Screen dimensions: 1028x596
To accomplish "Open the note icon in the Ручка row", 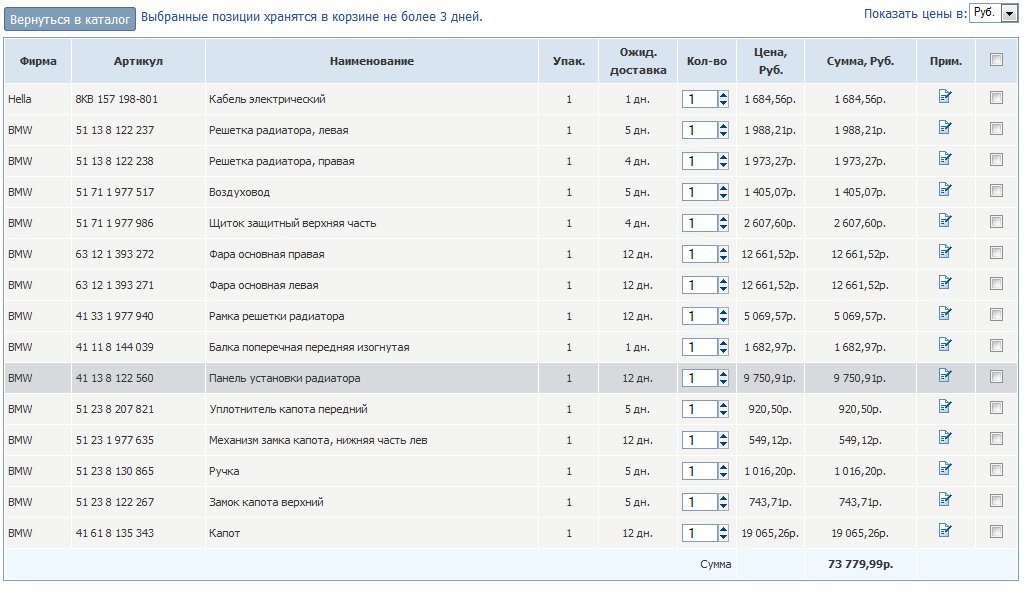I will [x=945, y=469].
